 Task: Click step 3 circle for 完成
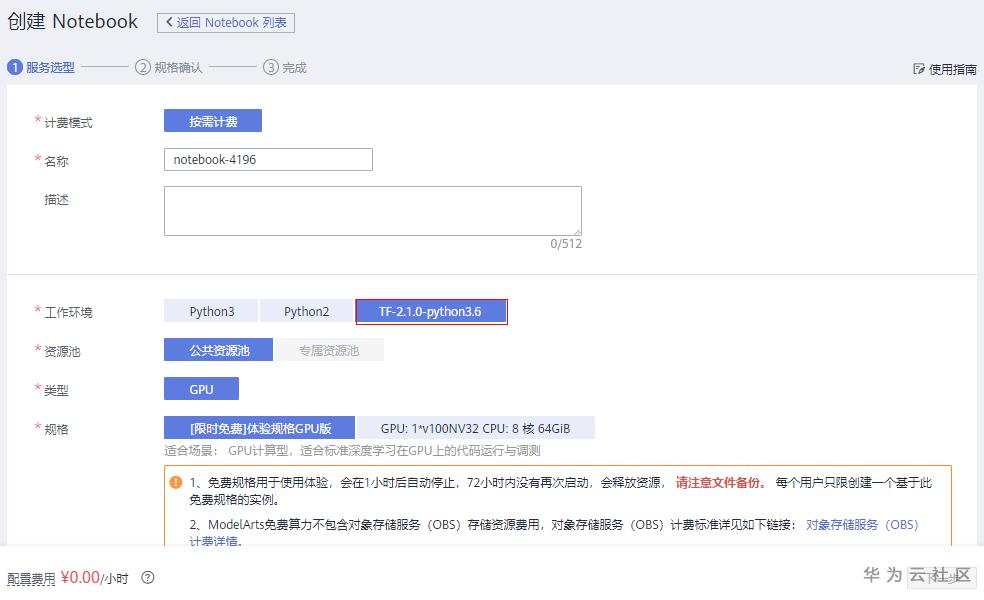point(270,67)
